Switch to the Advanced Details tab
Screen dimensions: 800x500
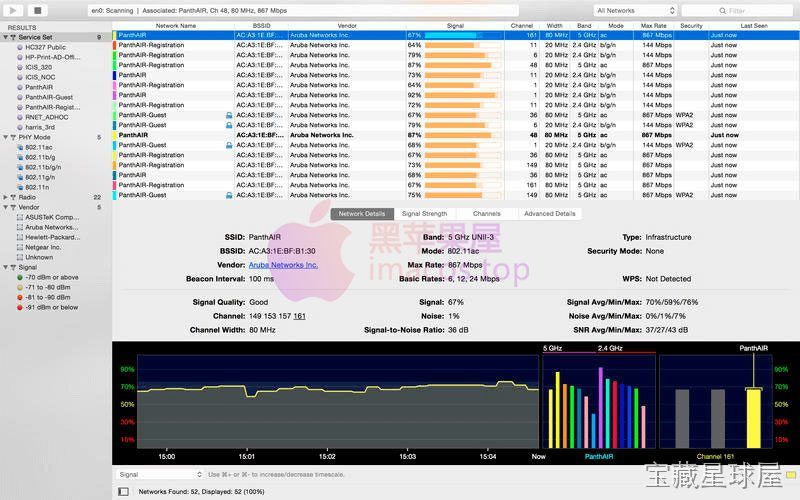tap(549, 214)
